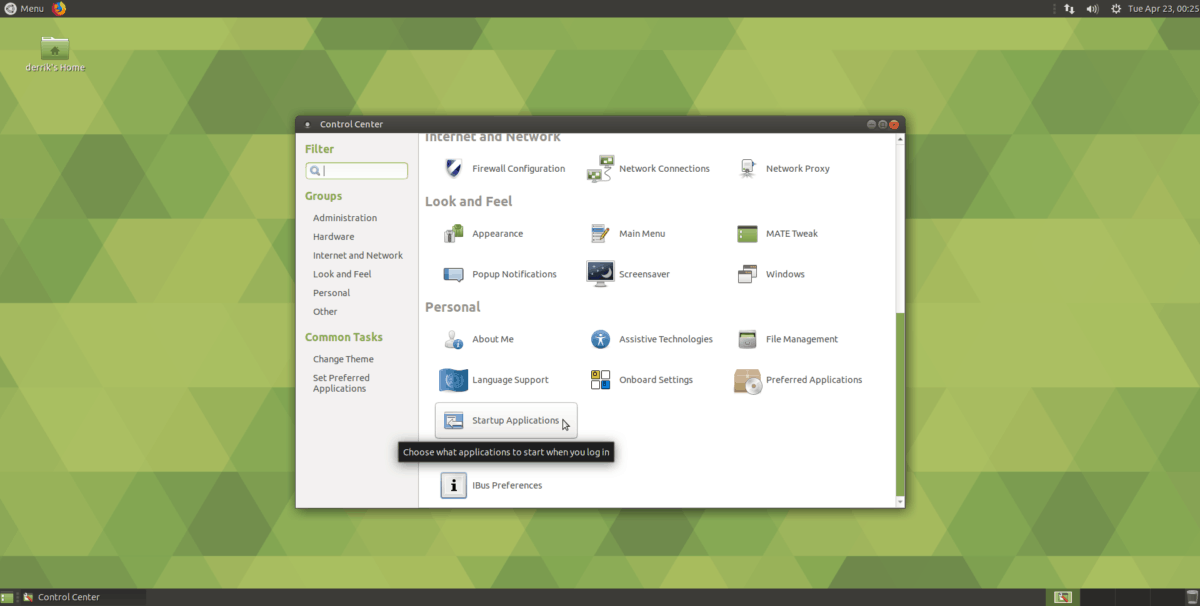Screen dimensions: 1200x606
Task: Open Startup Applications
Action: click(506, 421)
